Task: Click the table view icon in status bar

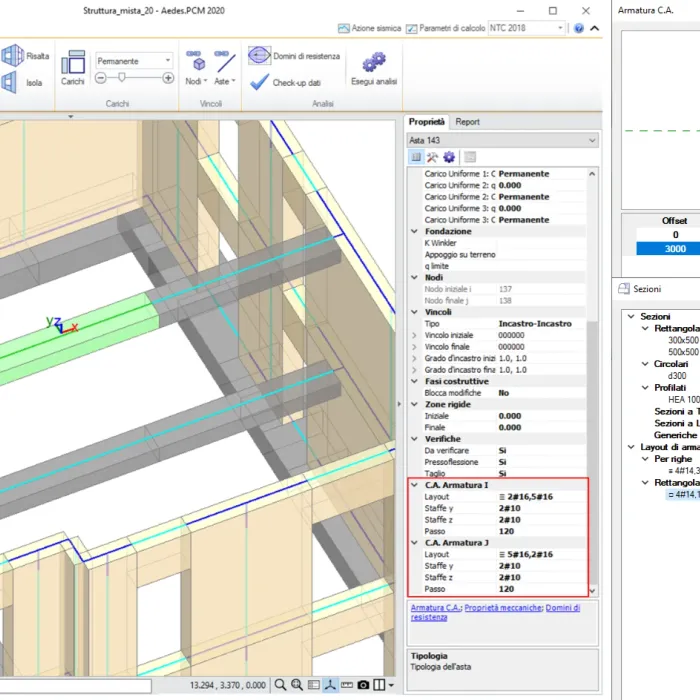Action: tap(313, 684)
